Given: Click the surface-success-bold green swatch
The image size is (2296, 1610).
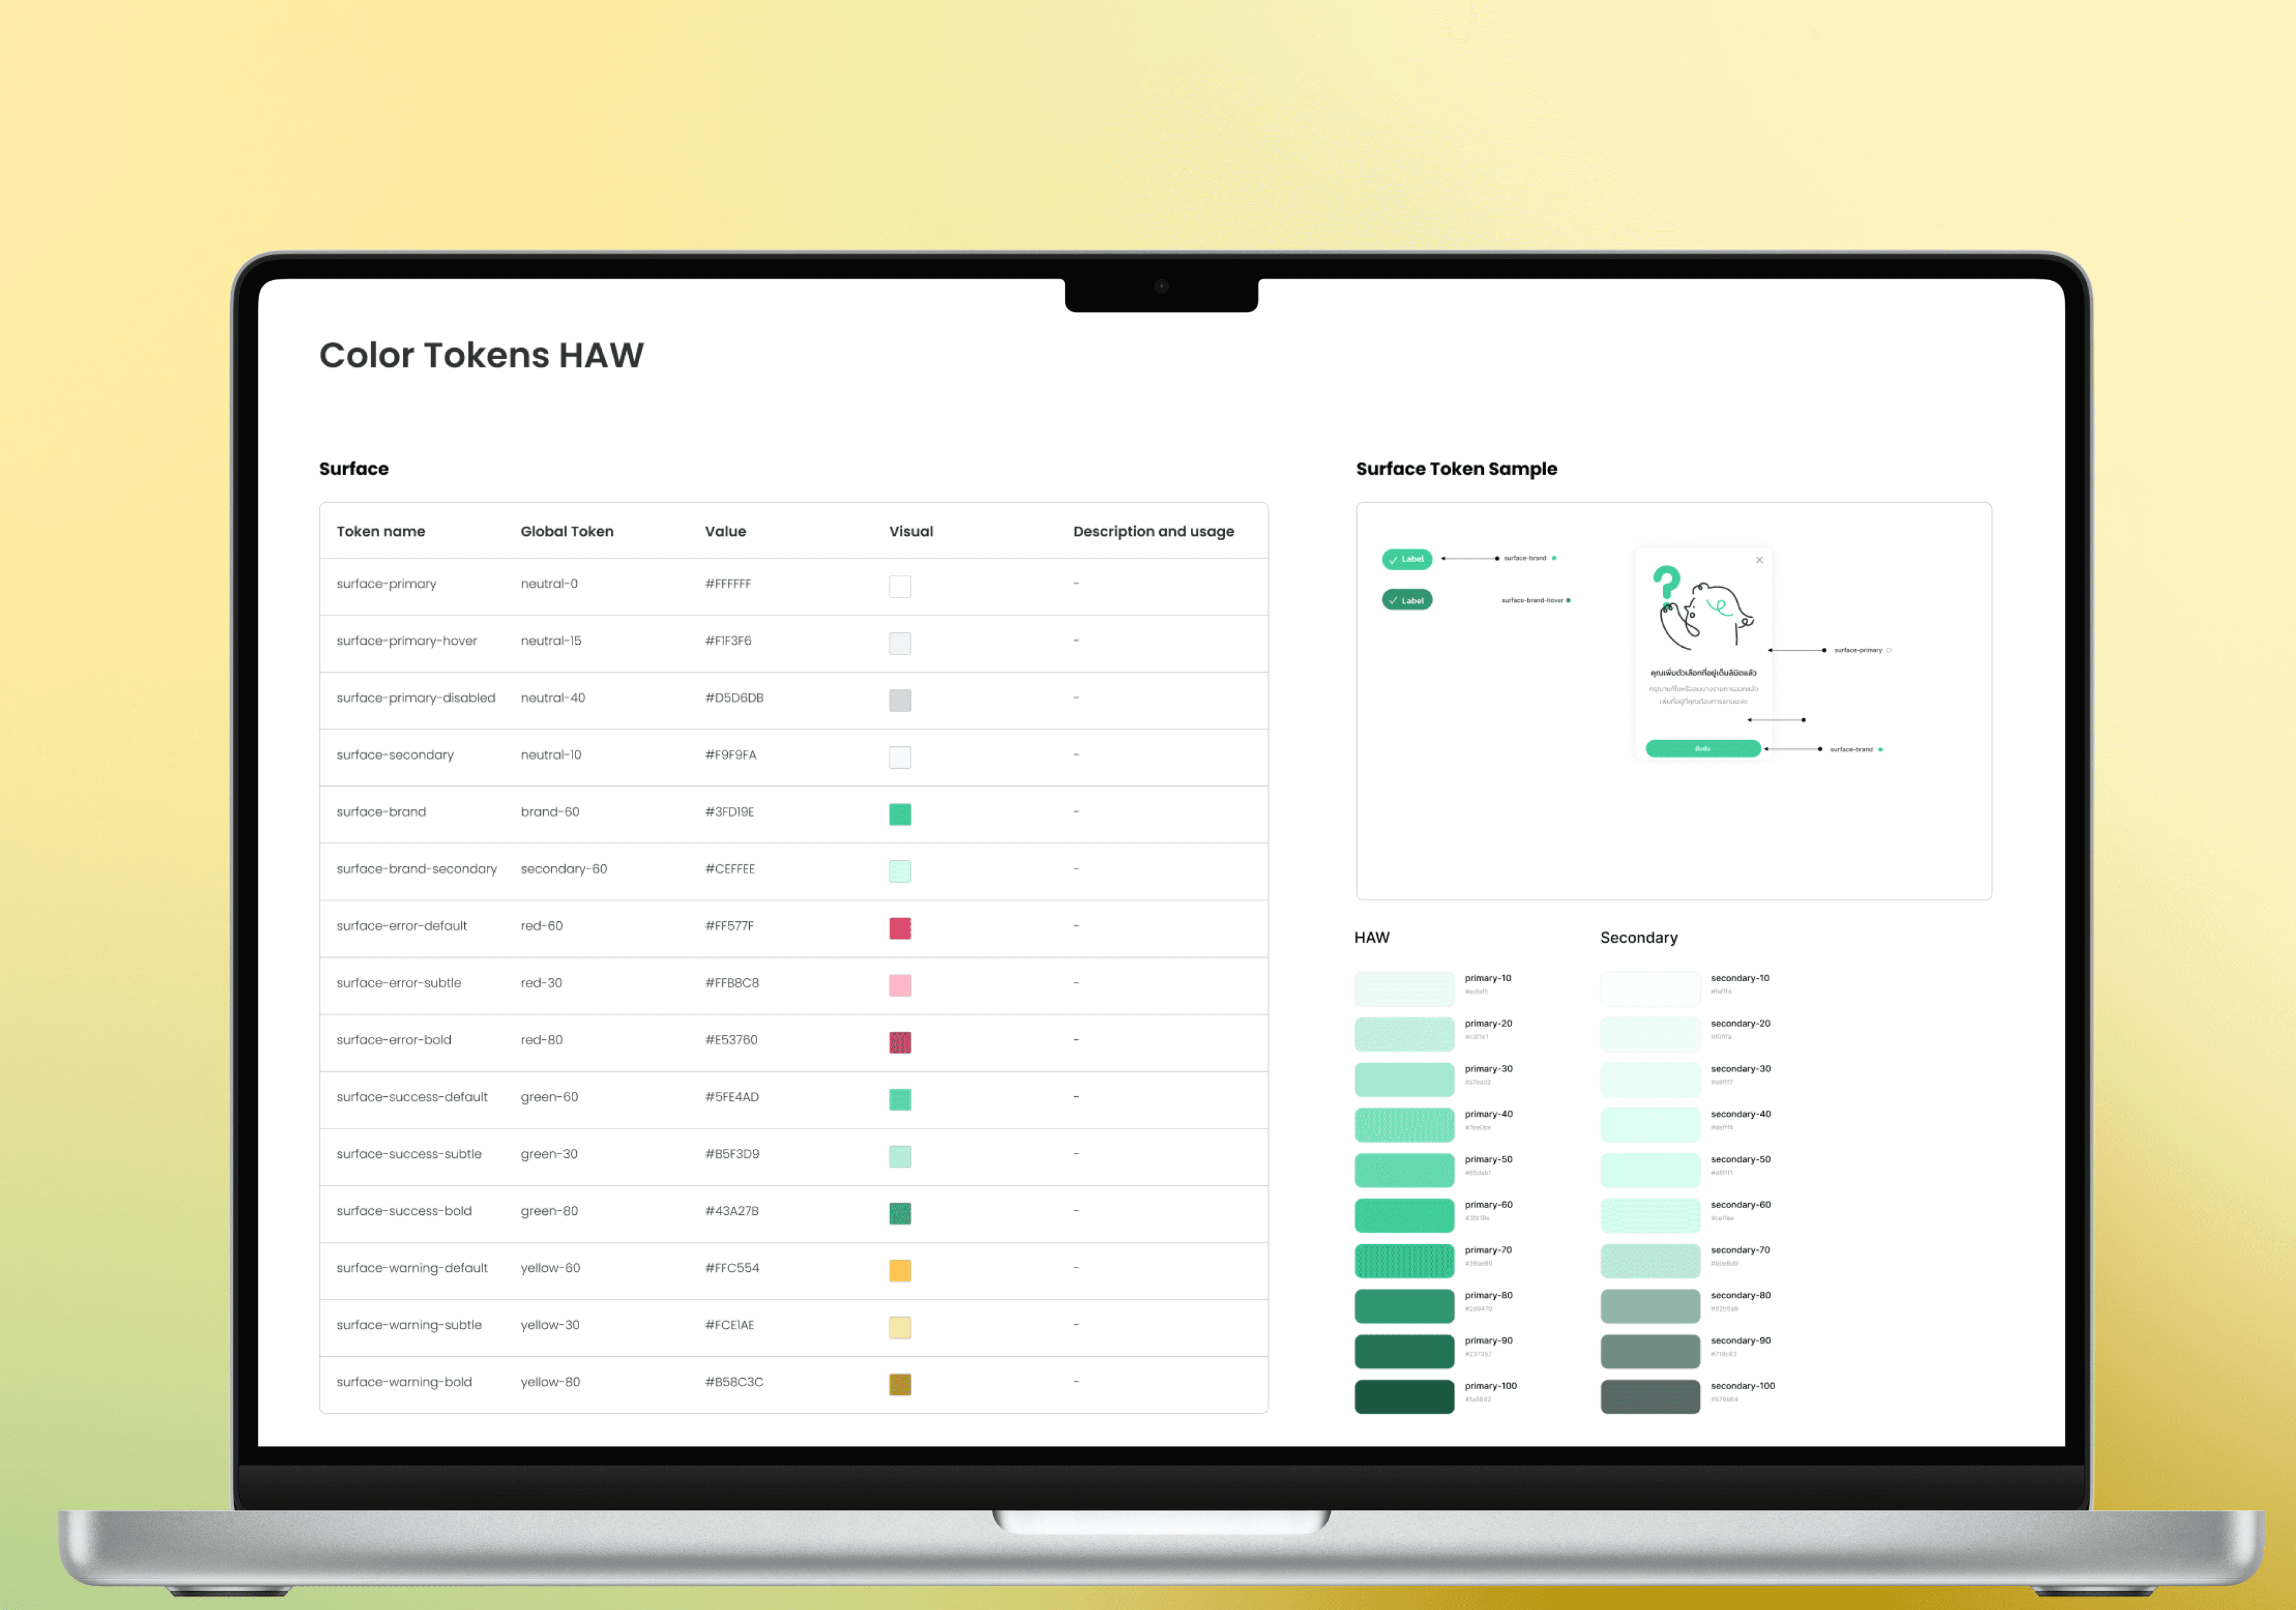Looking at the screenshot, I should tap(900, 1213).
